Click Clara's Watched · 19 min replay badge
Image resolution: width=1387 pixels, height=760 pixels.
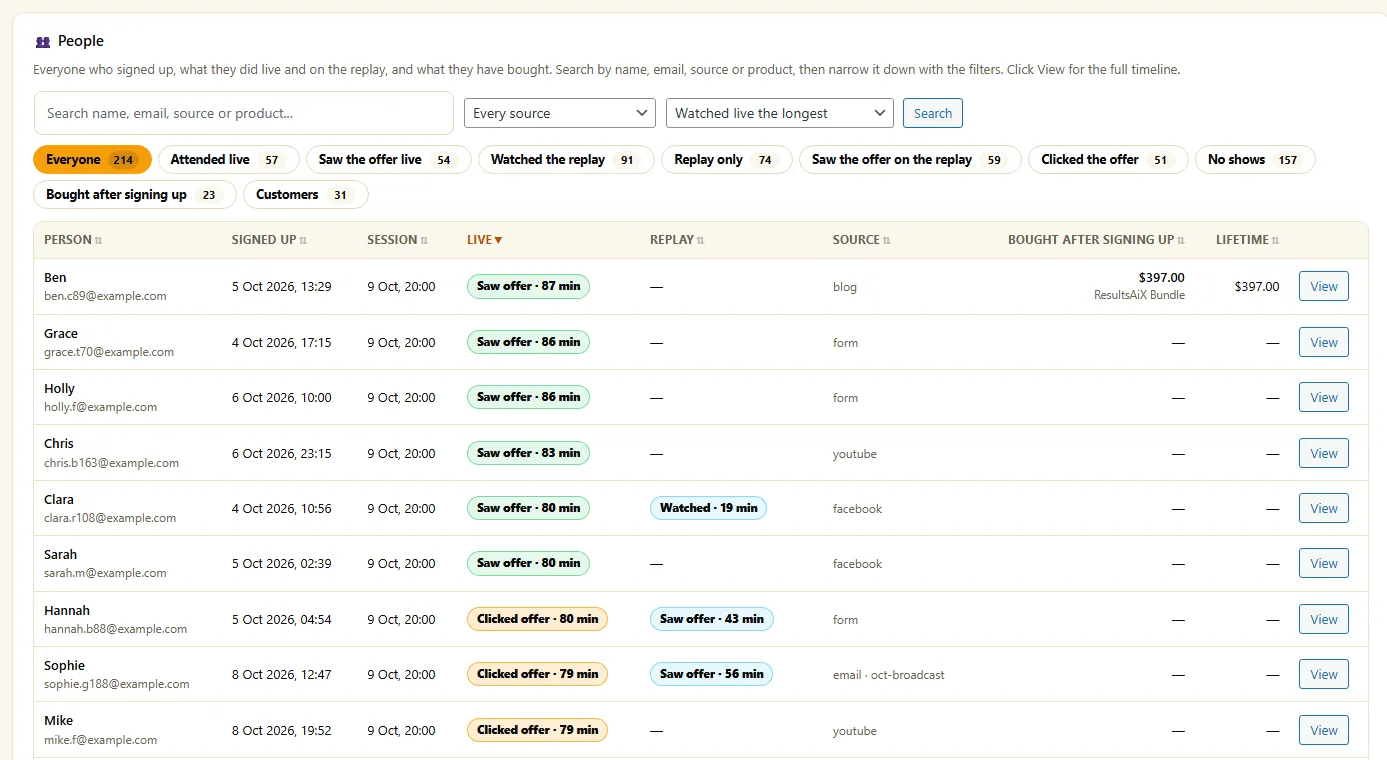pyautogui.click(x=708, y=508)
